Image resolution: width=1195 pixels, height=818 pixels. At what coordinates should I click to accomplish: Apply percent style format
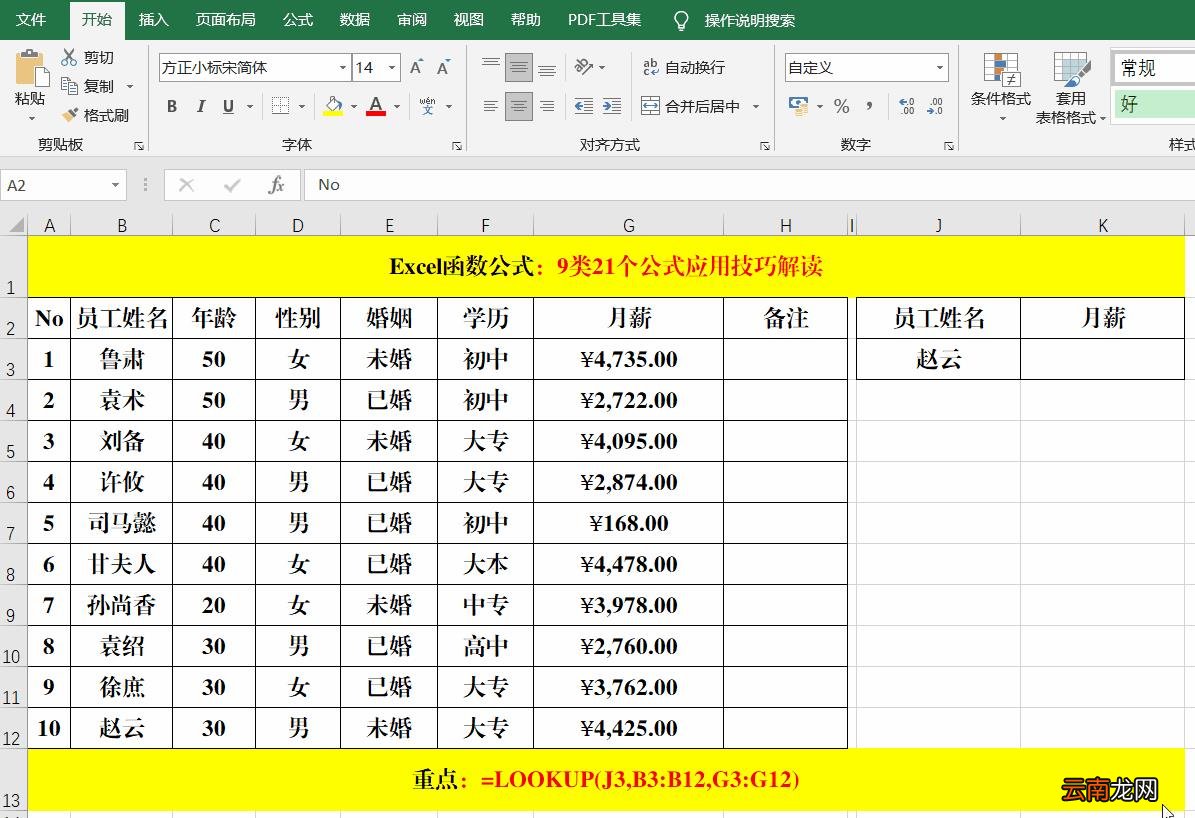coord(841,106)
